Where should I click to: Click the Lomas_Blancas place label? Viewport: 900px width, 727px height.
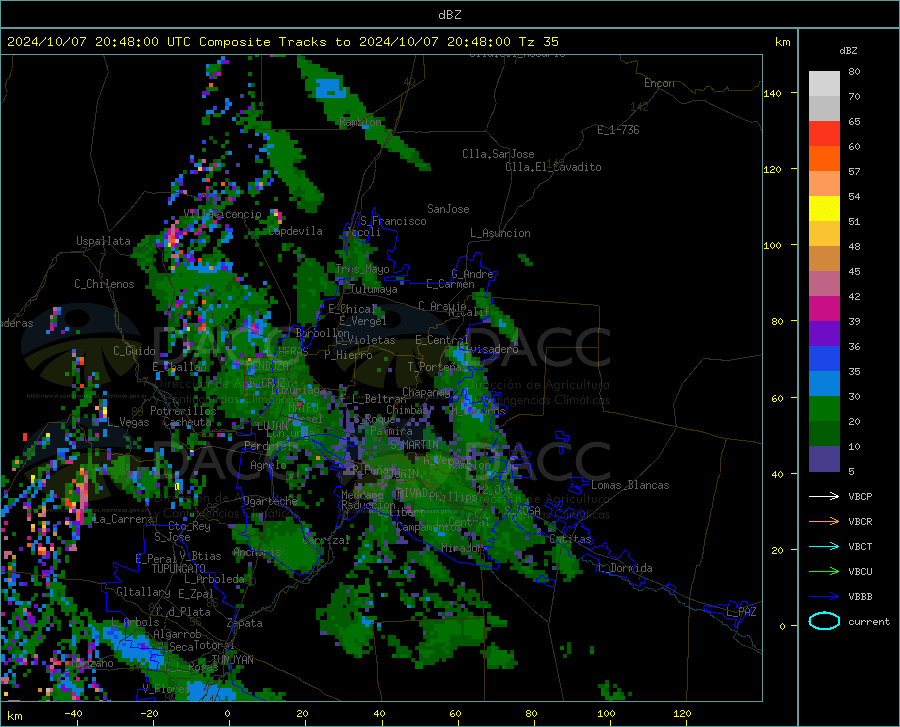(x=630, y=485)
